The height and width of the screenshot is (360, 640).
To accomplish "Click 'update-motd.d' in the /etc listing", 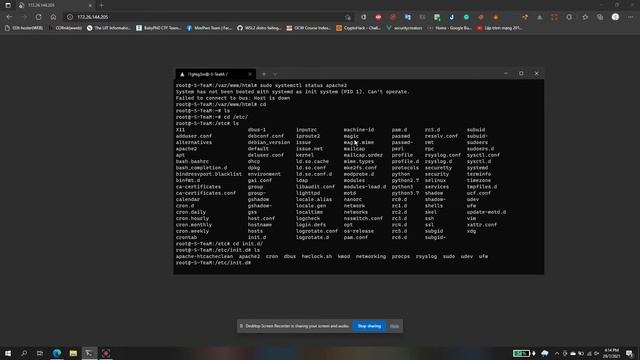I will pos(487,212).
